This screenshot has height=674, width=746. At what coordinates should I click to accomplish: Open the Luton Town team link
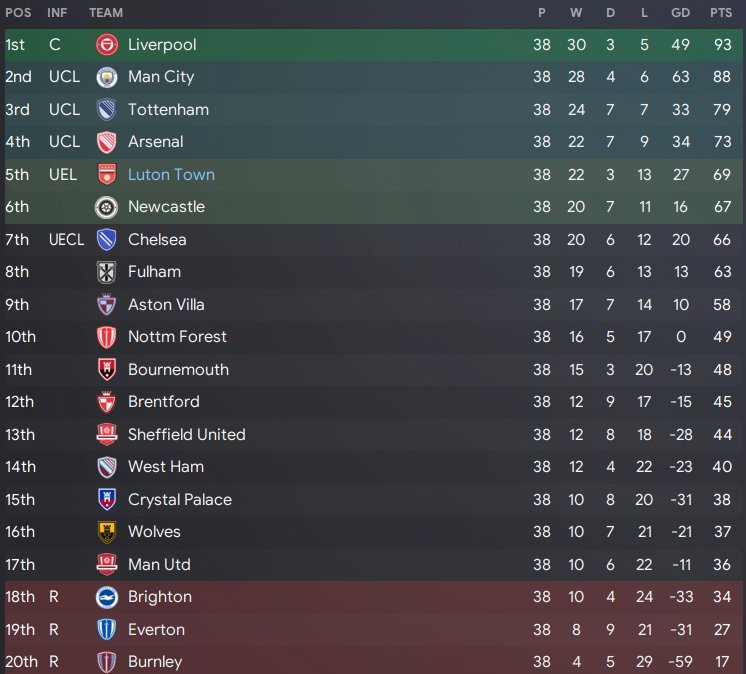pyautogui.click(x=171, y=175)
